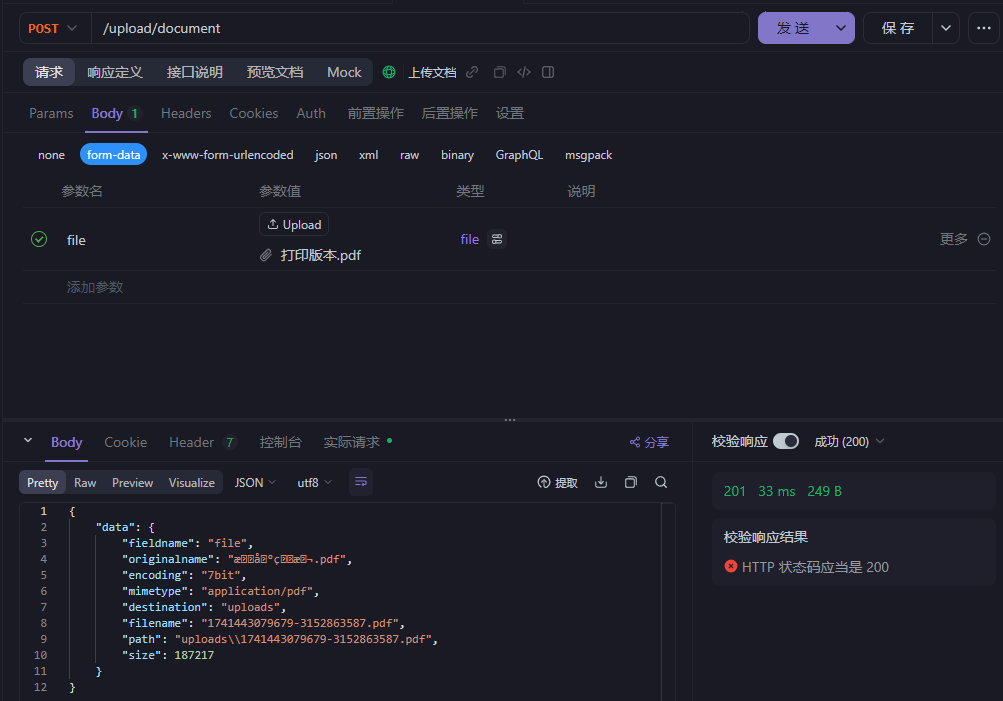
Task: Click the red validation error icon
Action: click(731, 566)
